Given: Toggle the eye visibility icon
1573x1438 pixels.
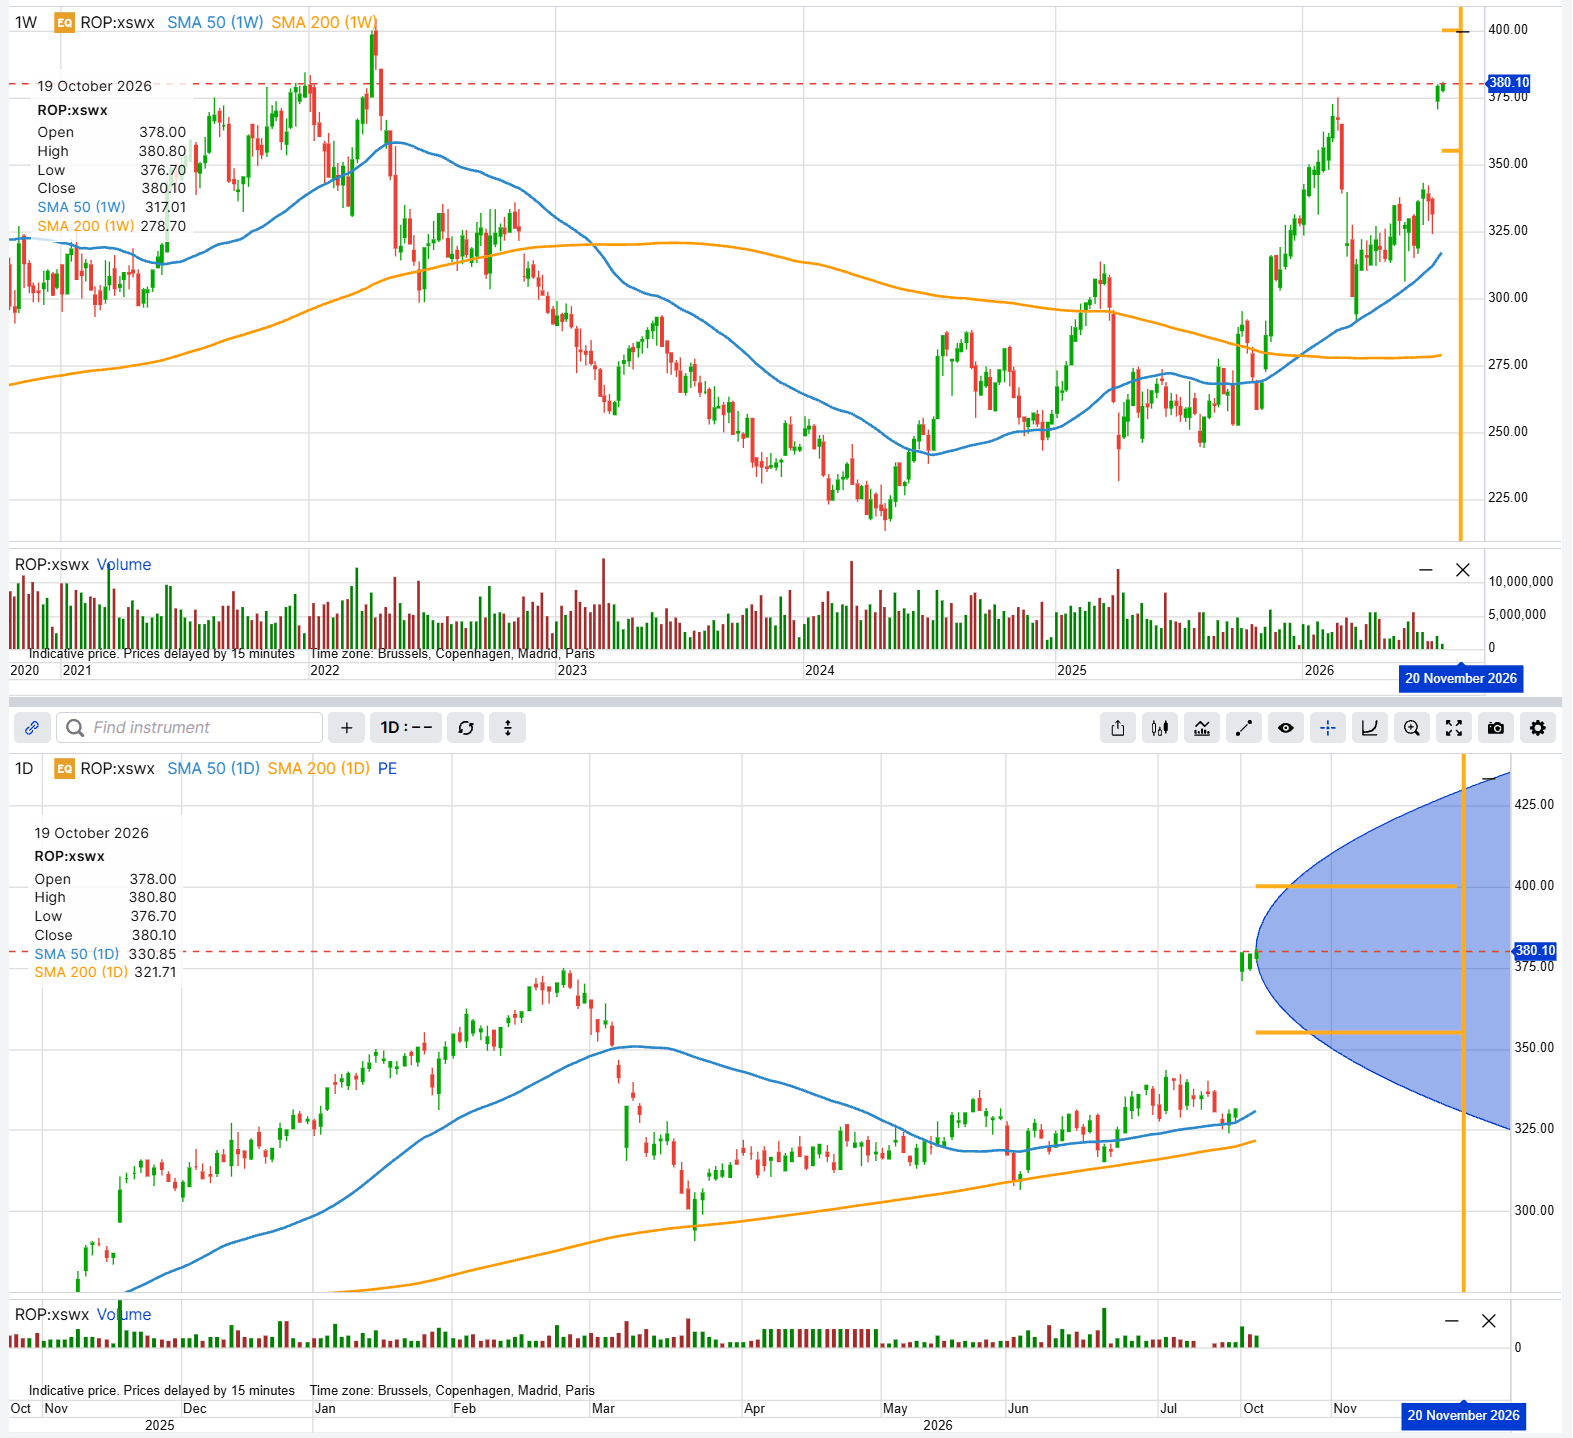Looking at the screenshot, I should (1286, 728).
